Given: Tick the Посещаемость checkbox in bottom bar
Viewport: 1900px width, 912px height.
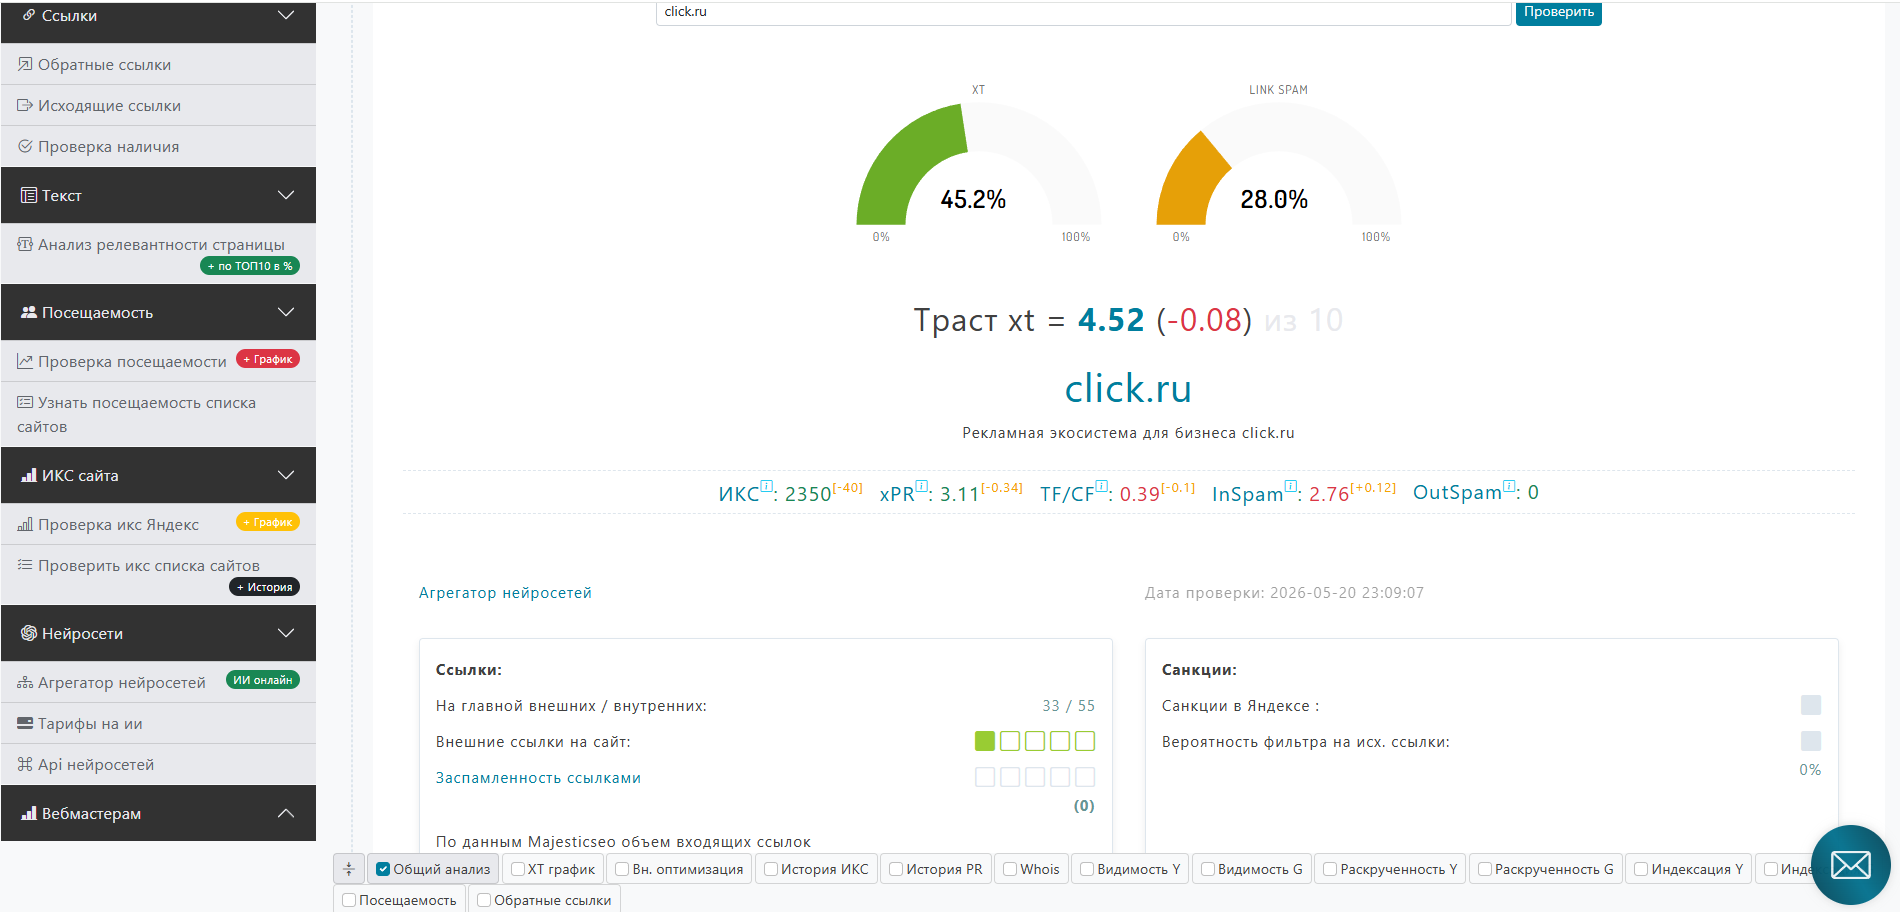Looking at the screenshot, I should tap(349, 900).
